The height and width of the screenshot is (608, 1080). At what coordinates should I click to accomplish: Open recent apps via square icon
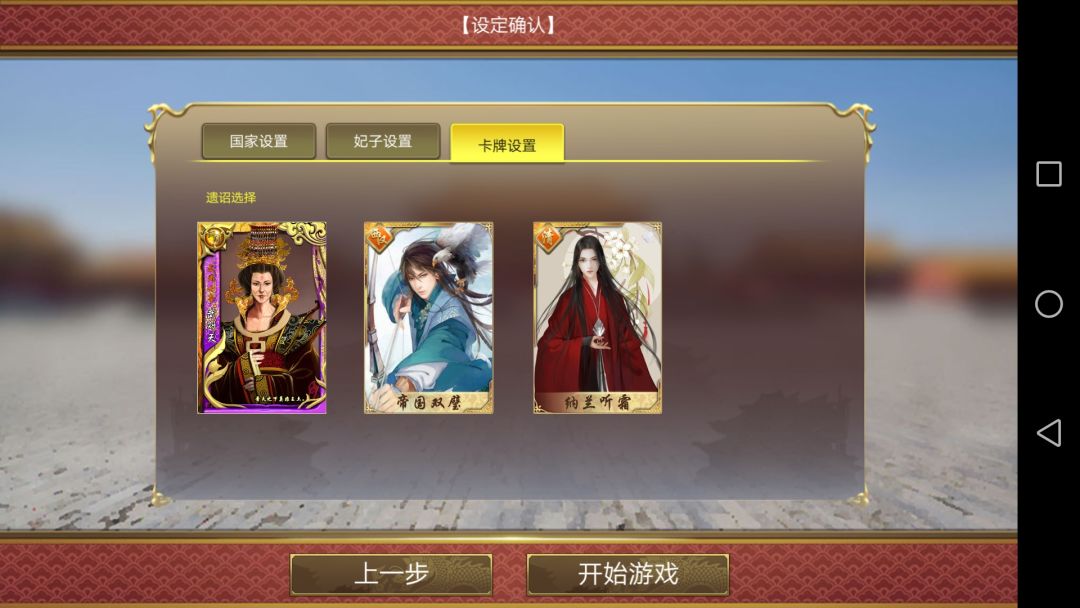pos(1048,174)
